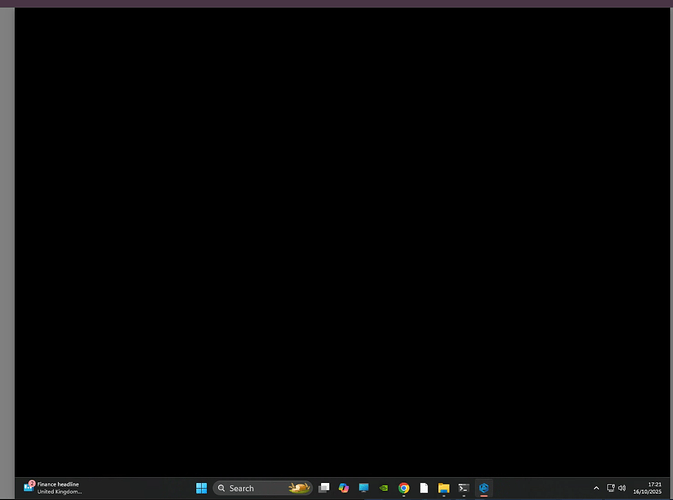Select the active blue app in taskbar
The width and height of the screenshot is (673, 500).
point(484,488)
